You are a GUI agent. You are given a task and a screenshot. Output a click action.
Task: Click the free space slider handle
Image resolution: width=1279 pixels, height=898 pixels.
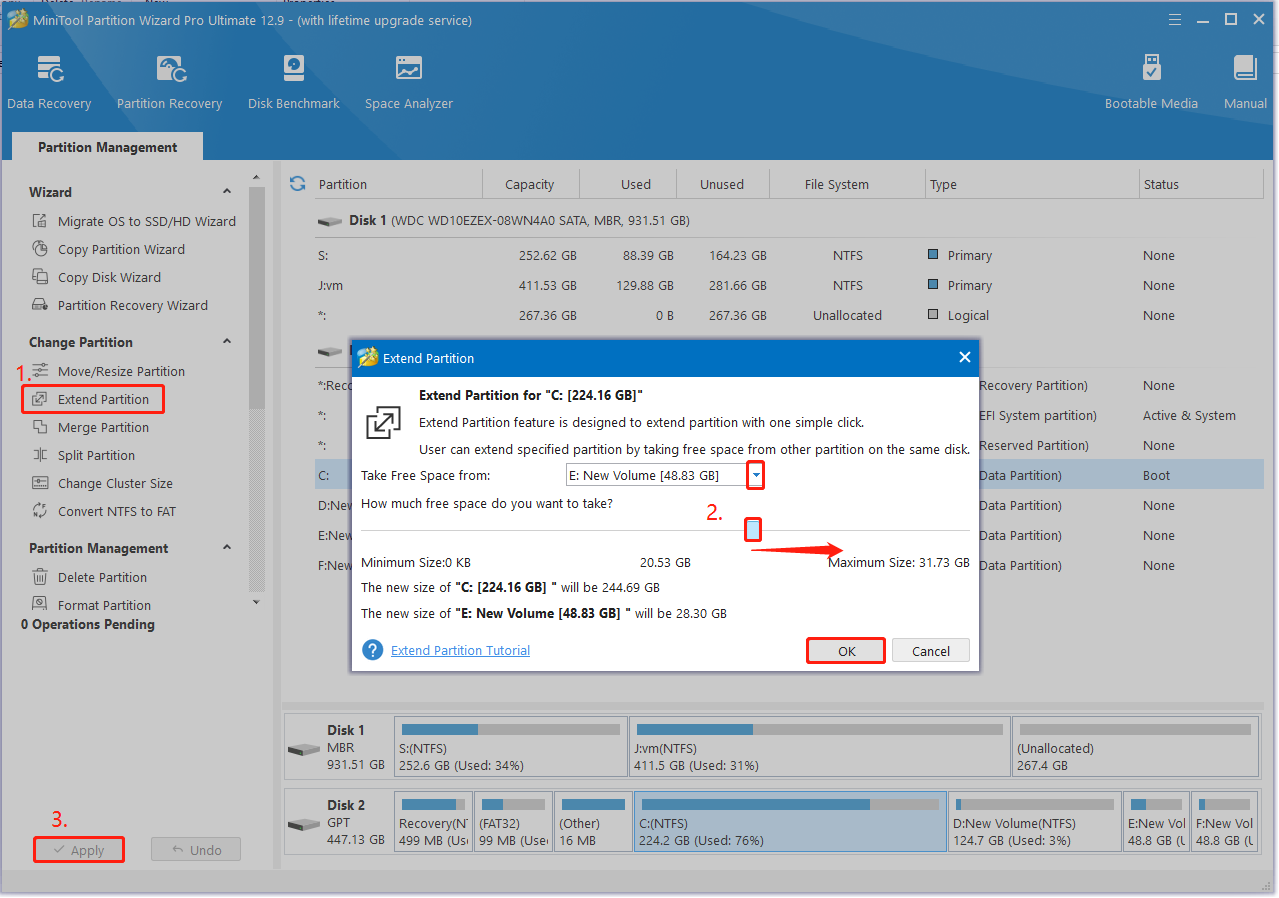tap(754, 529)
